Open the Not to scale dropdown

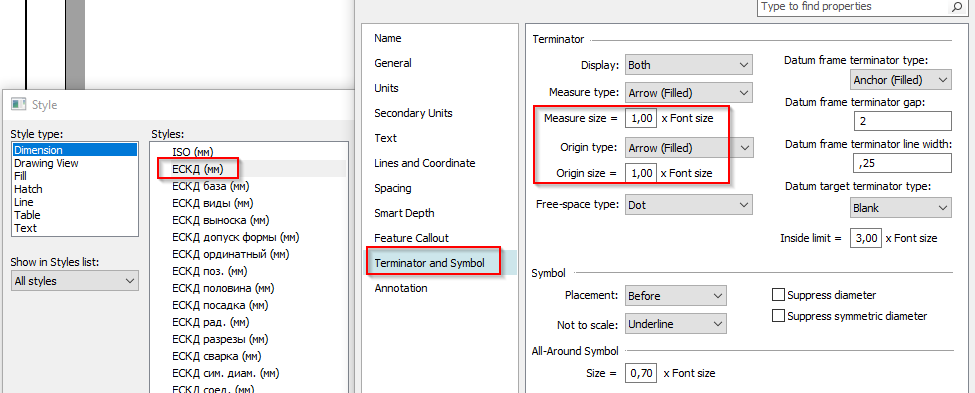(x=675, y=324)
